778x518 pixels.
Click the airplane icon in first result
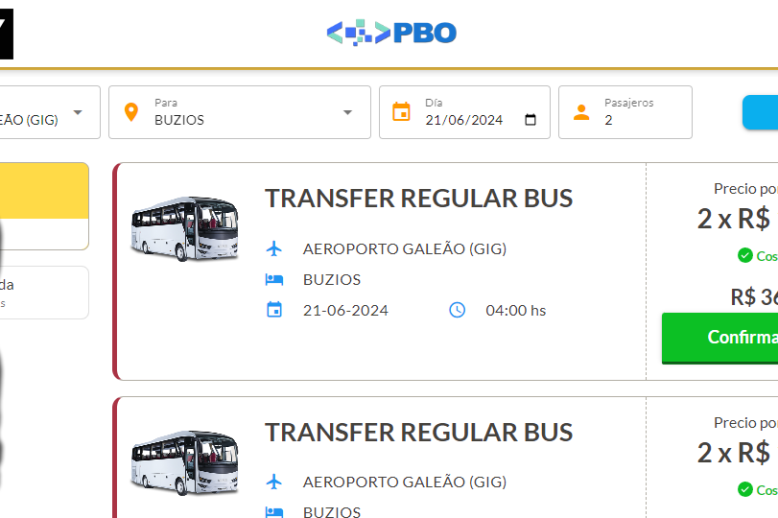pos(274,248)
